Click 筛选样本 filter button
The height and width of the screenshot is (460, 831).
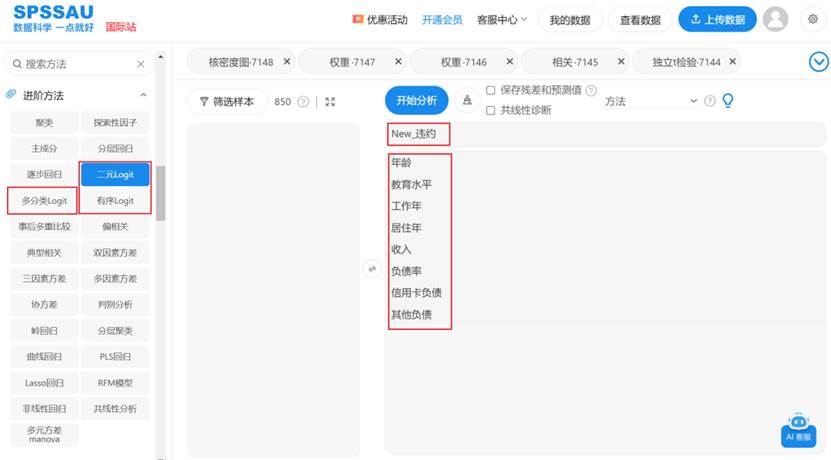227,101
